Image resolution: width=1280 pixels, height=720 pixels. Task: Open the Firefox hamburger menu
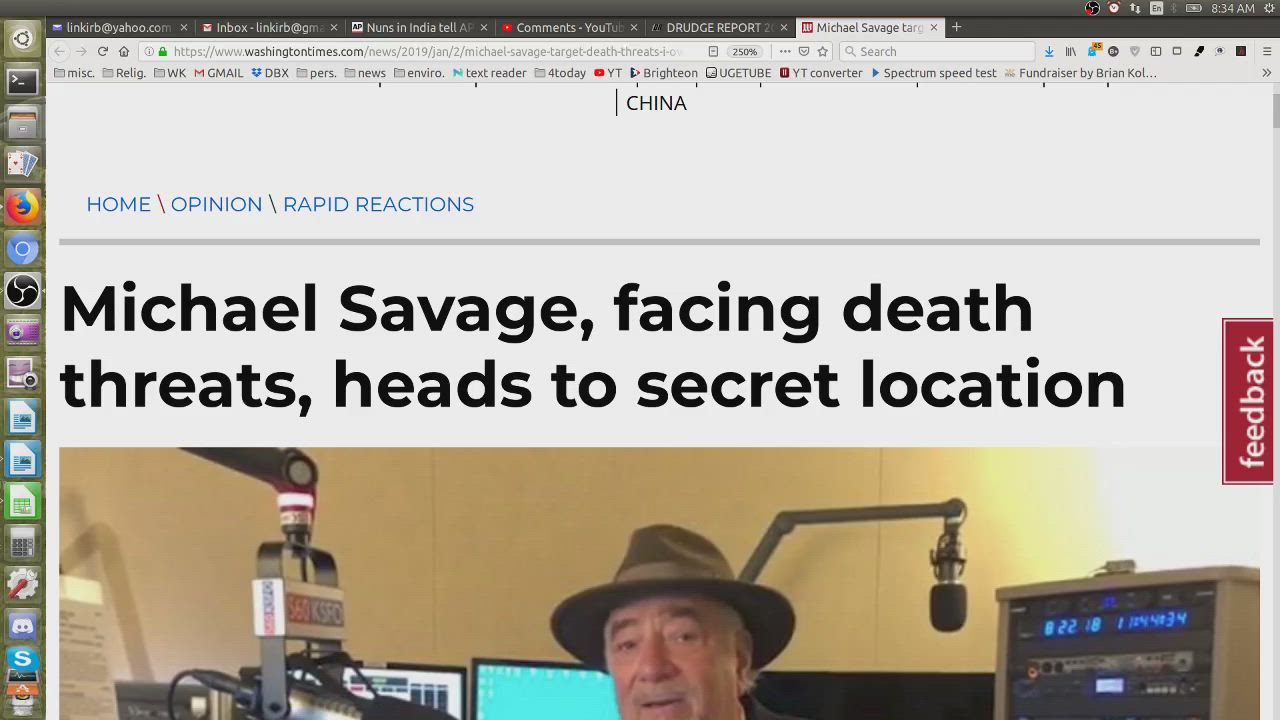tap(1266, 51)
